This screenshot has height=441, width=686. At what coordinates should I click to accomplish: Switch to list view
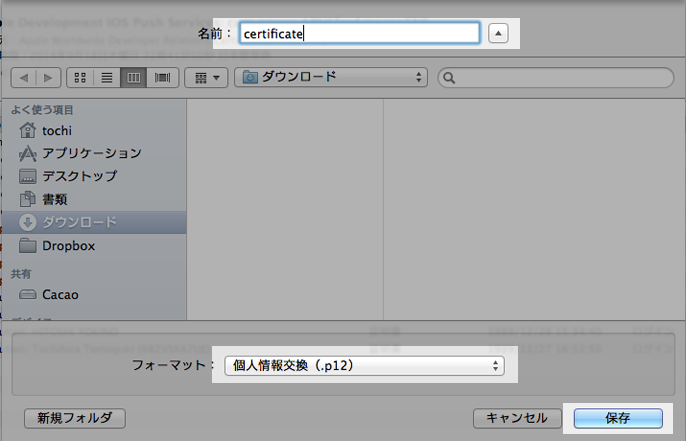[107, 78]
